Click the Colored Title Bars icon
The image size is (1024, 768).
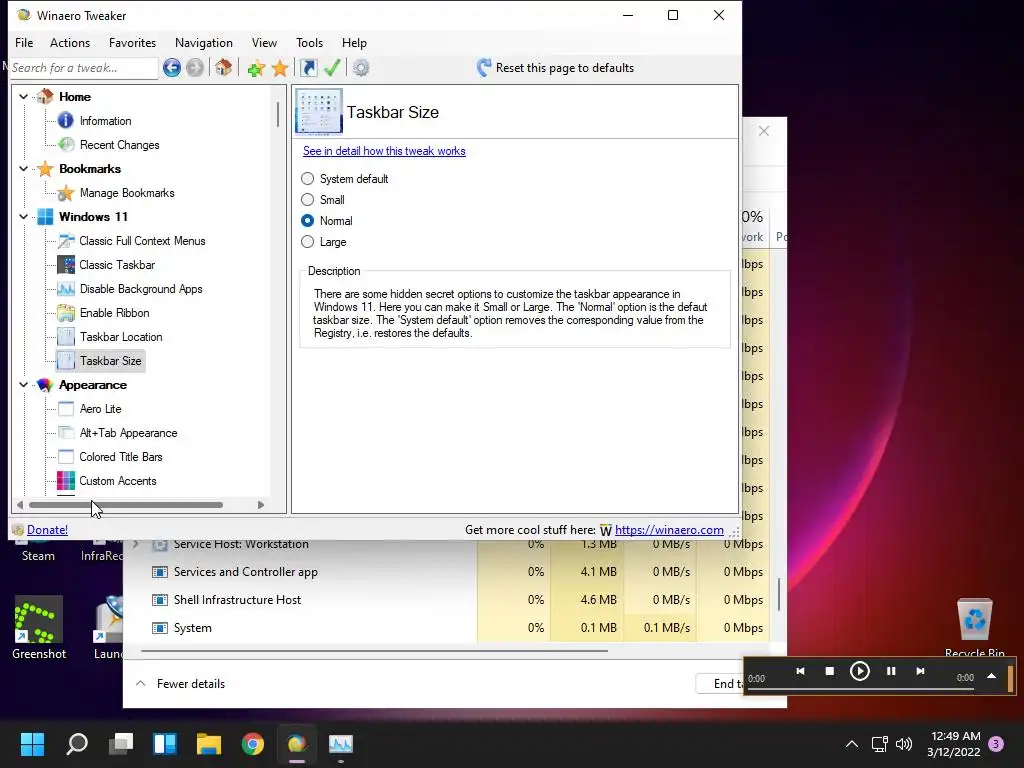[x=66, y=456]
